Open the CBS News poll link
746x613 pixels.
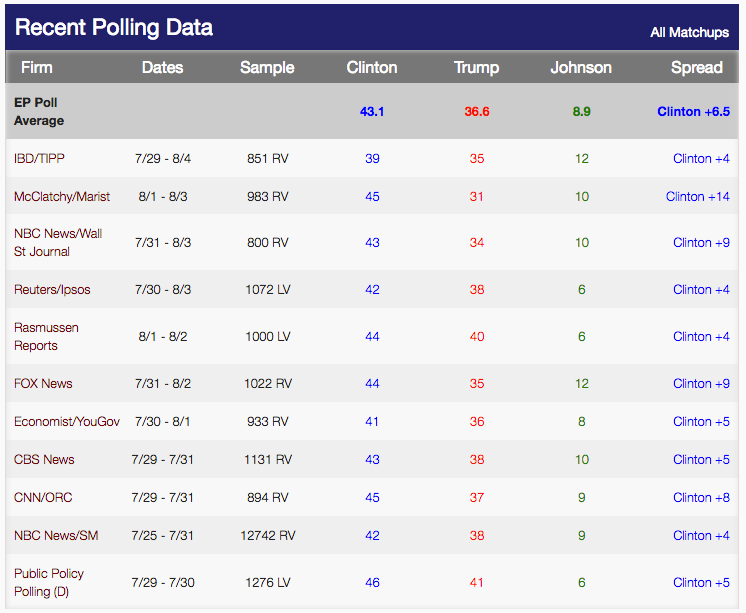pos(44,460)
